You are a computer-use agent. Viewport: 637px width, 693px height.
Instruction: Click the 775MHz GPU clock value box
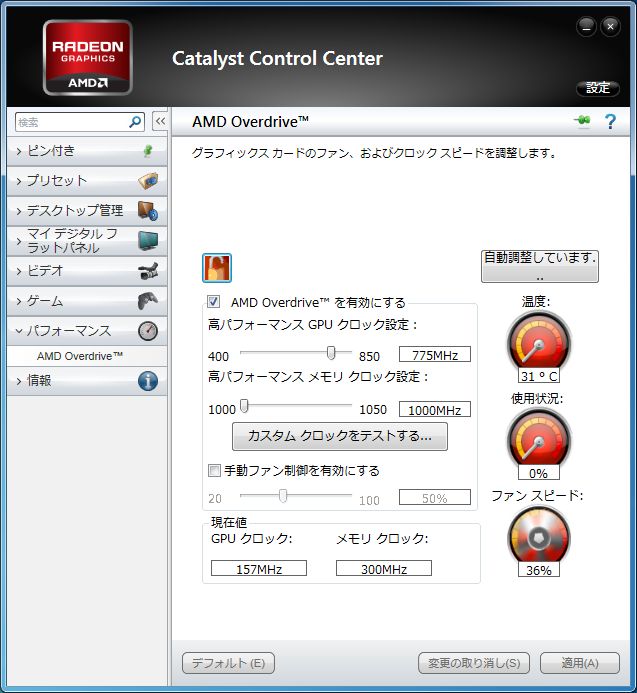pyautogui.click(x=435, y=354)
